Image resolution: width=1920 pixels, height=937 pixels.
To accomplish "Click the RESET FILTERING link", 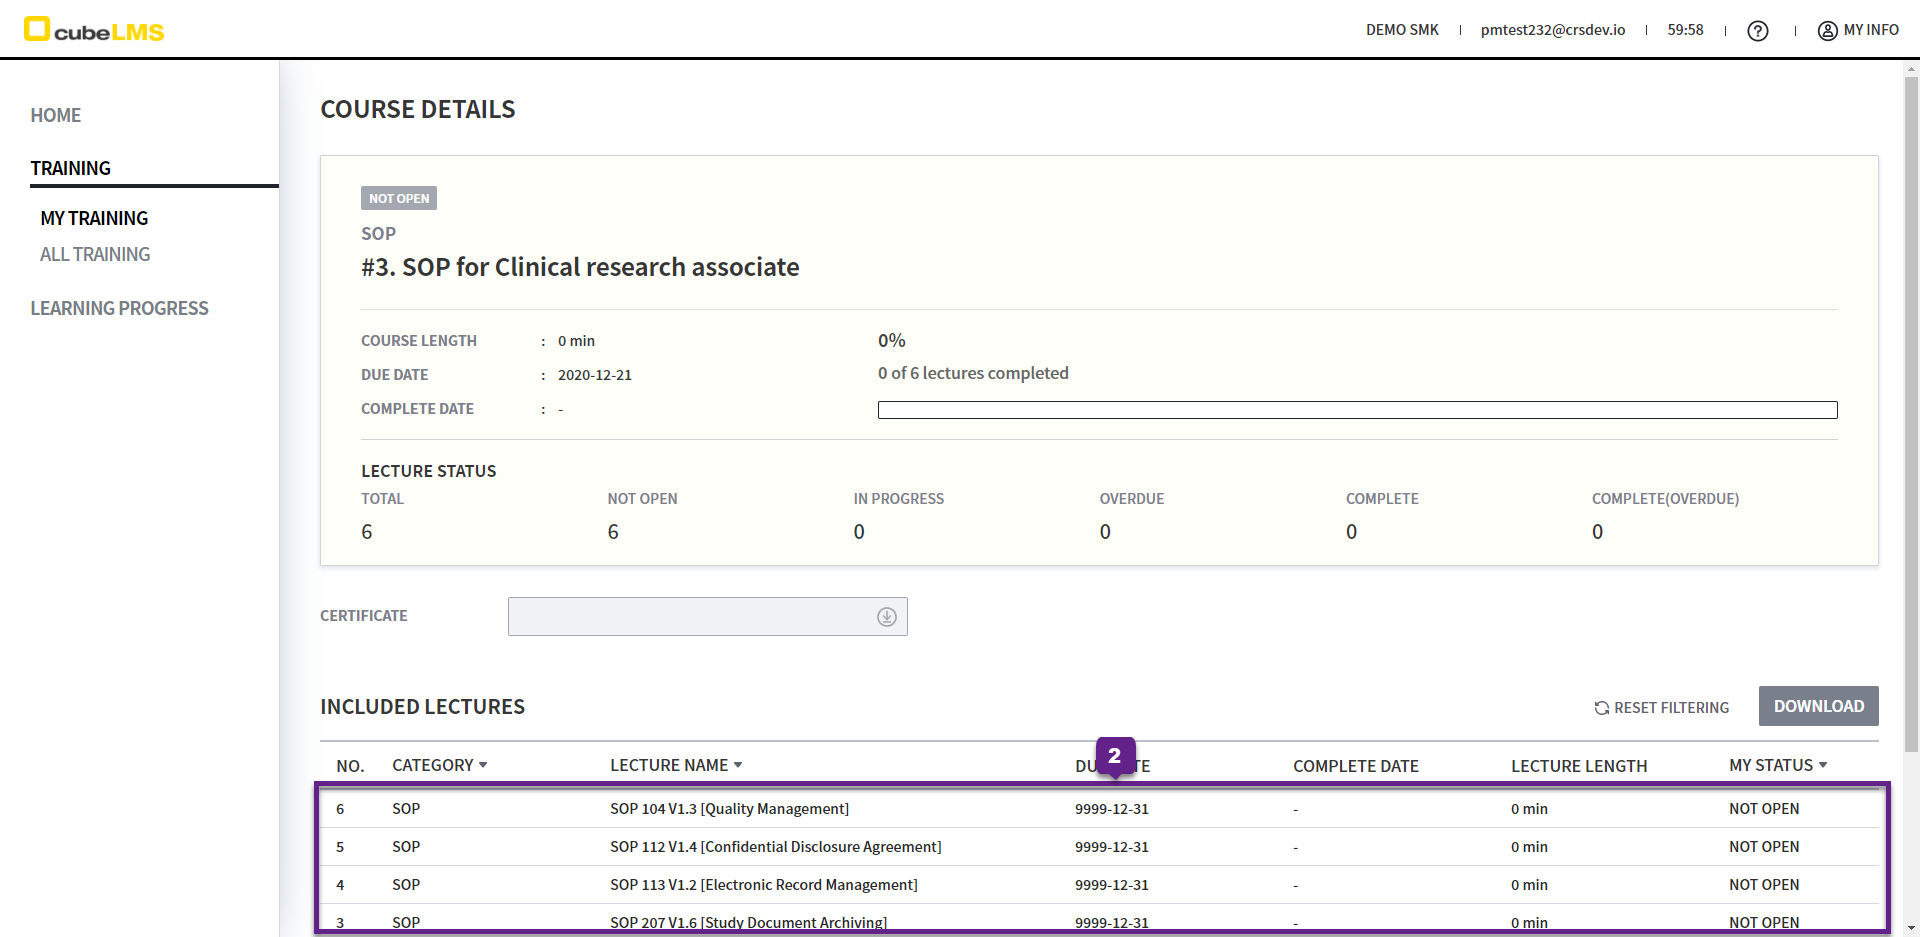I will pyautogui.click(x=1671, y=708).
